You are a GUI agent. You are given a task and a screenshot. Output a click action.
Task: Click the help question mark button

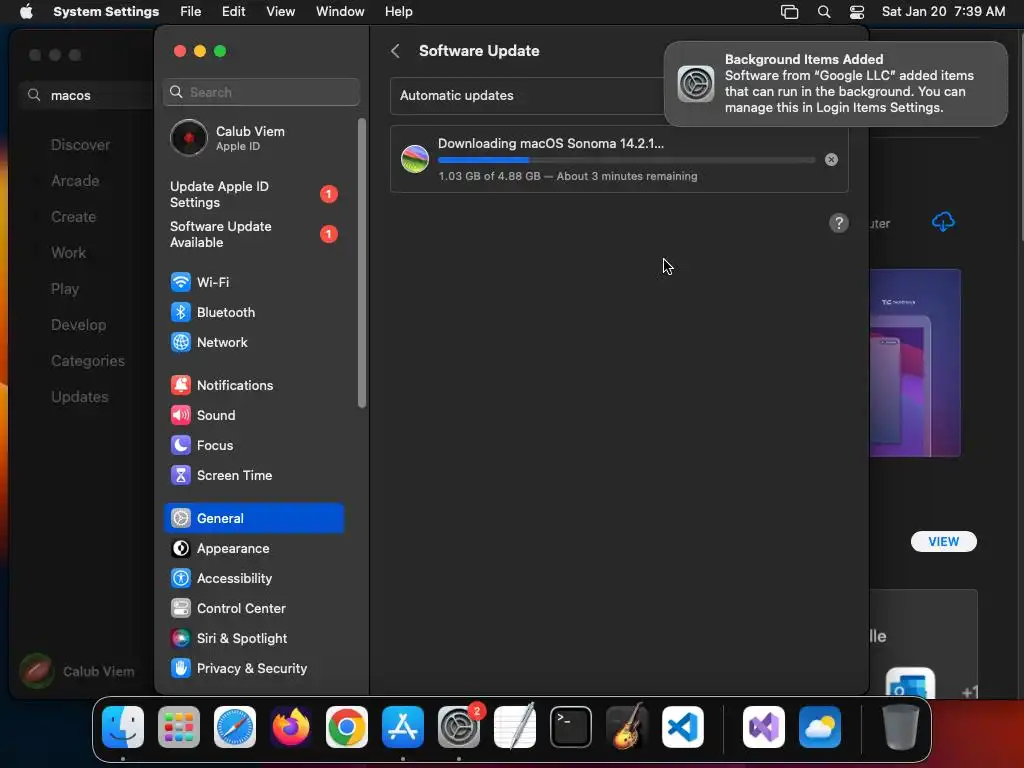(x=839, y=223)
